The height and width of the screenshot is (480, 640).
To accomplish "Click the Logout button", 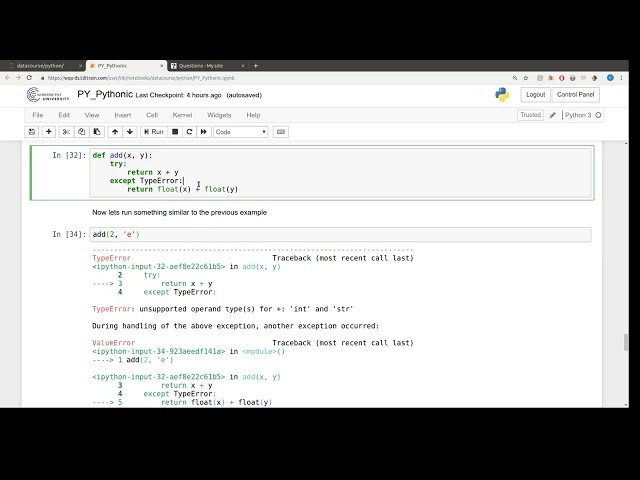I will pos(536,95).
